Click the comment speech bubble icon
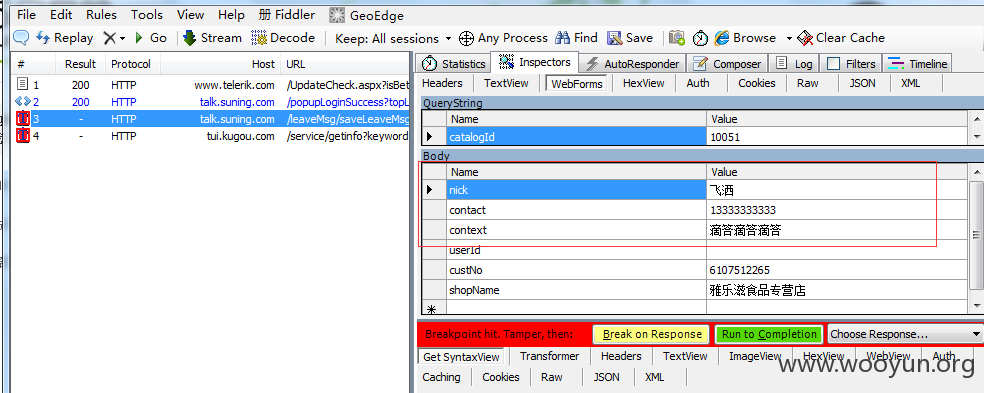 21,38
